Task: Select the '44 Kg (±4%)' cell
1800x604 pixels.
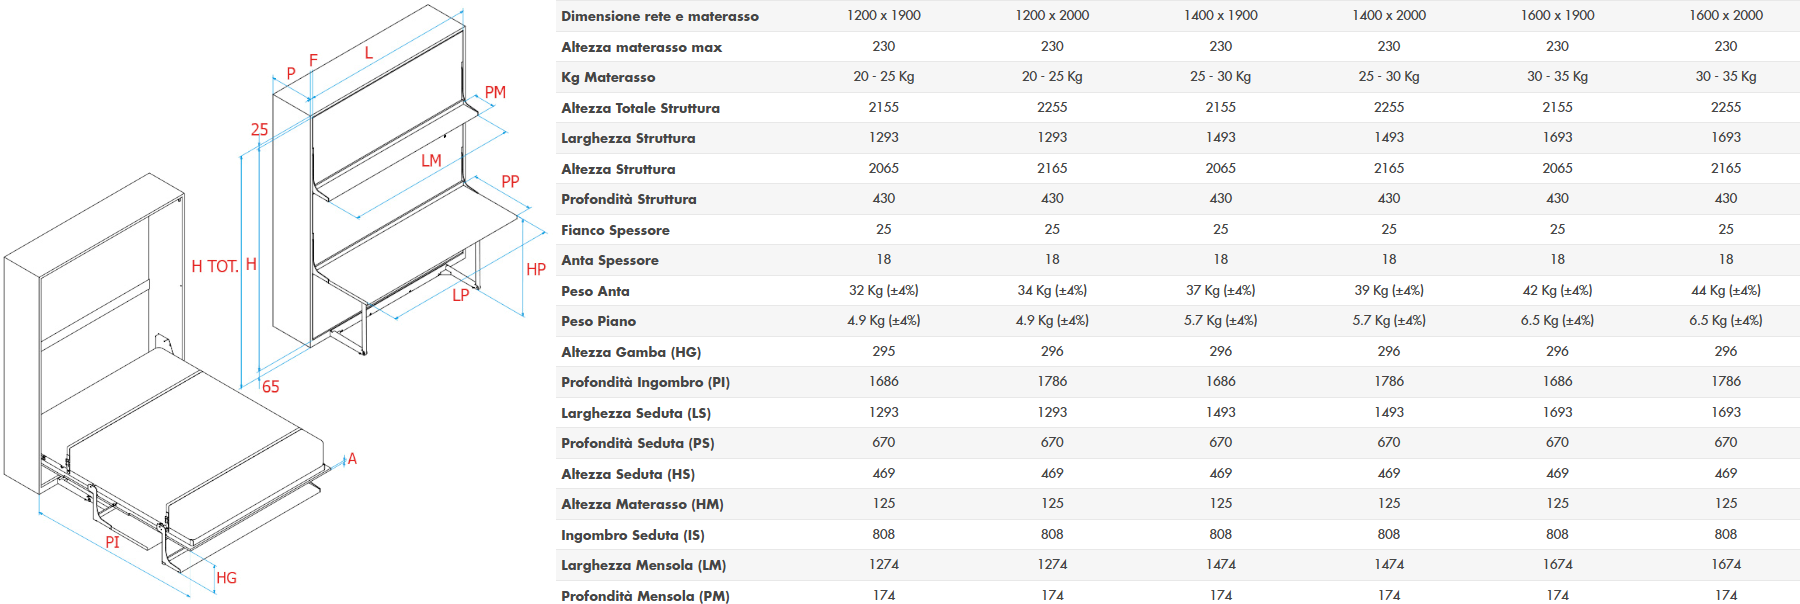Action: click(1725, 291)
